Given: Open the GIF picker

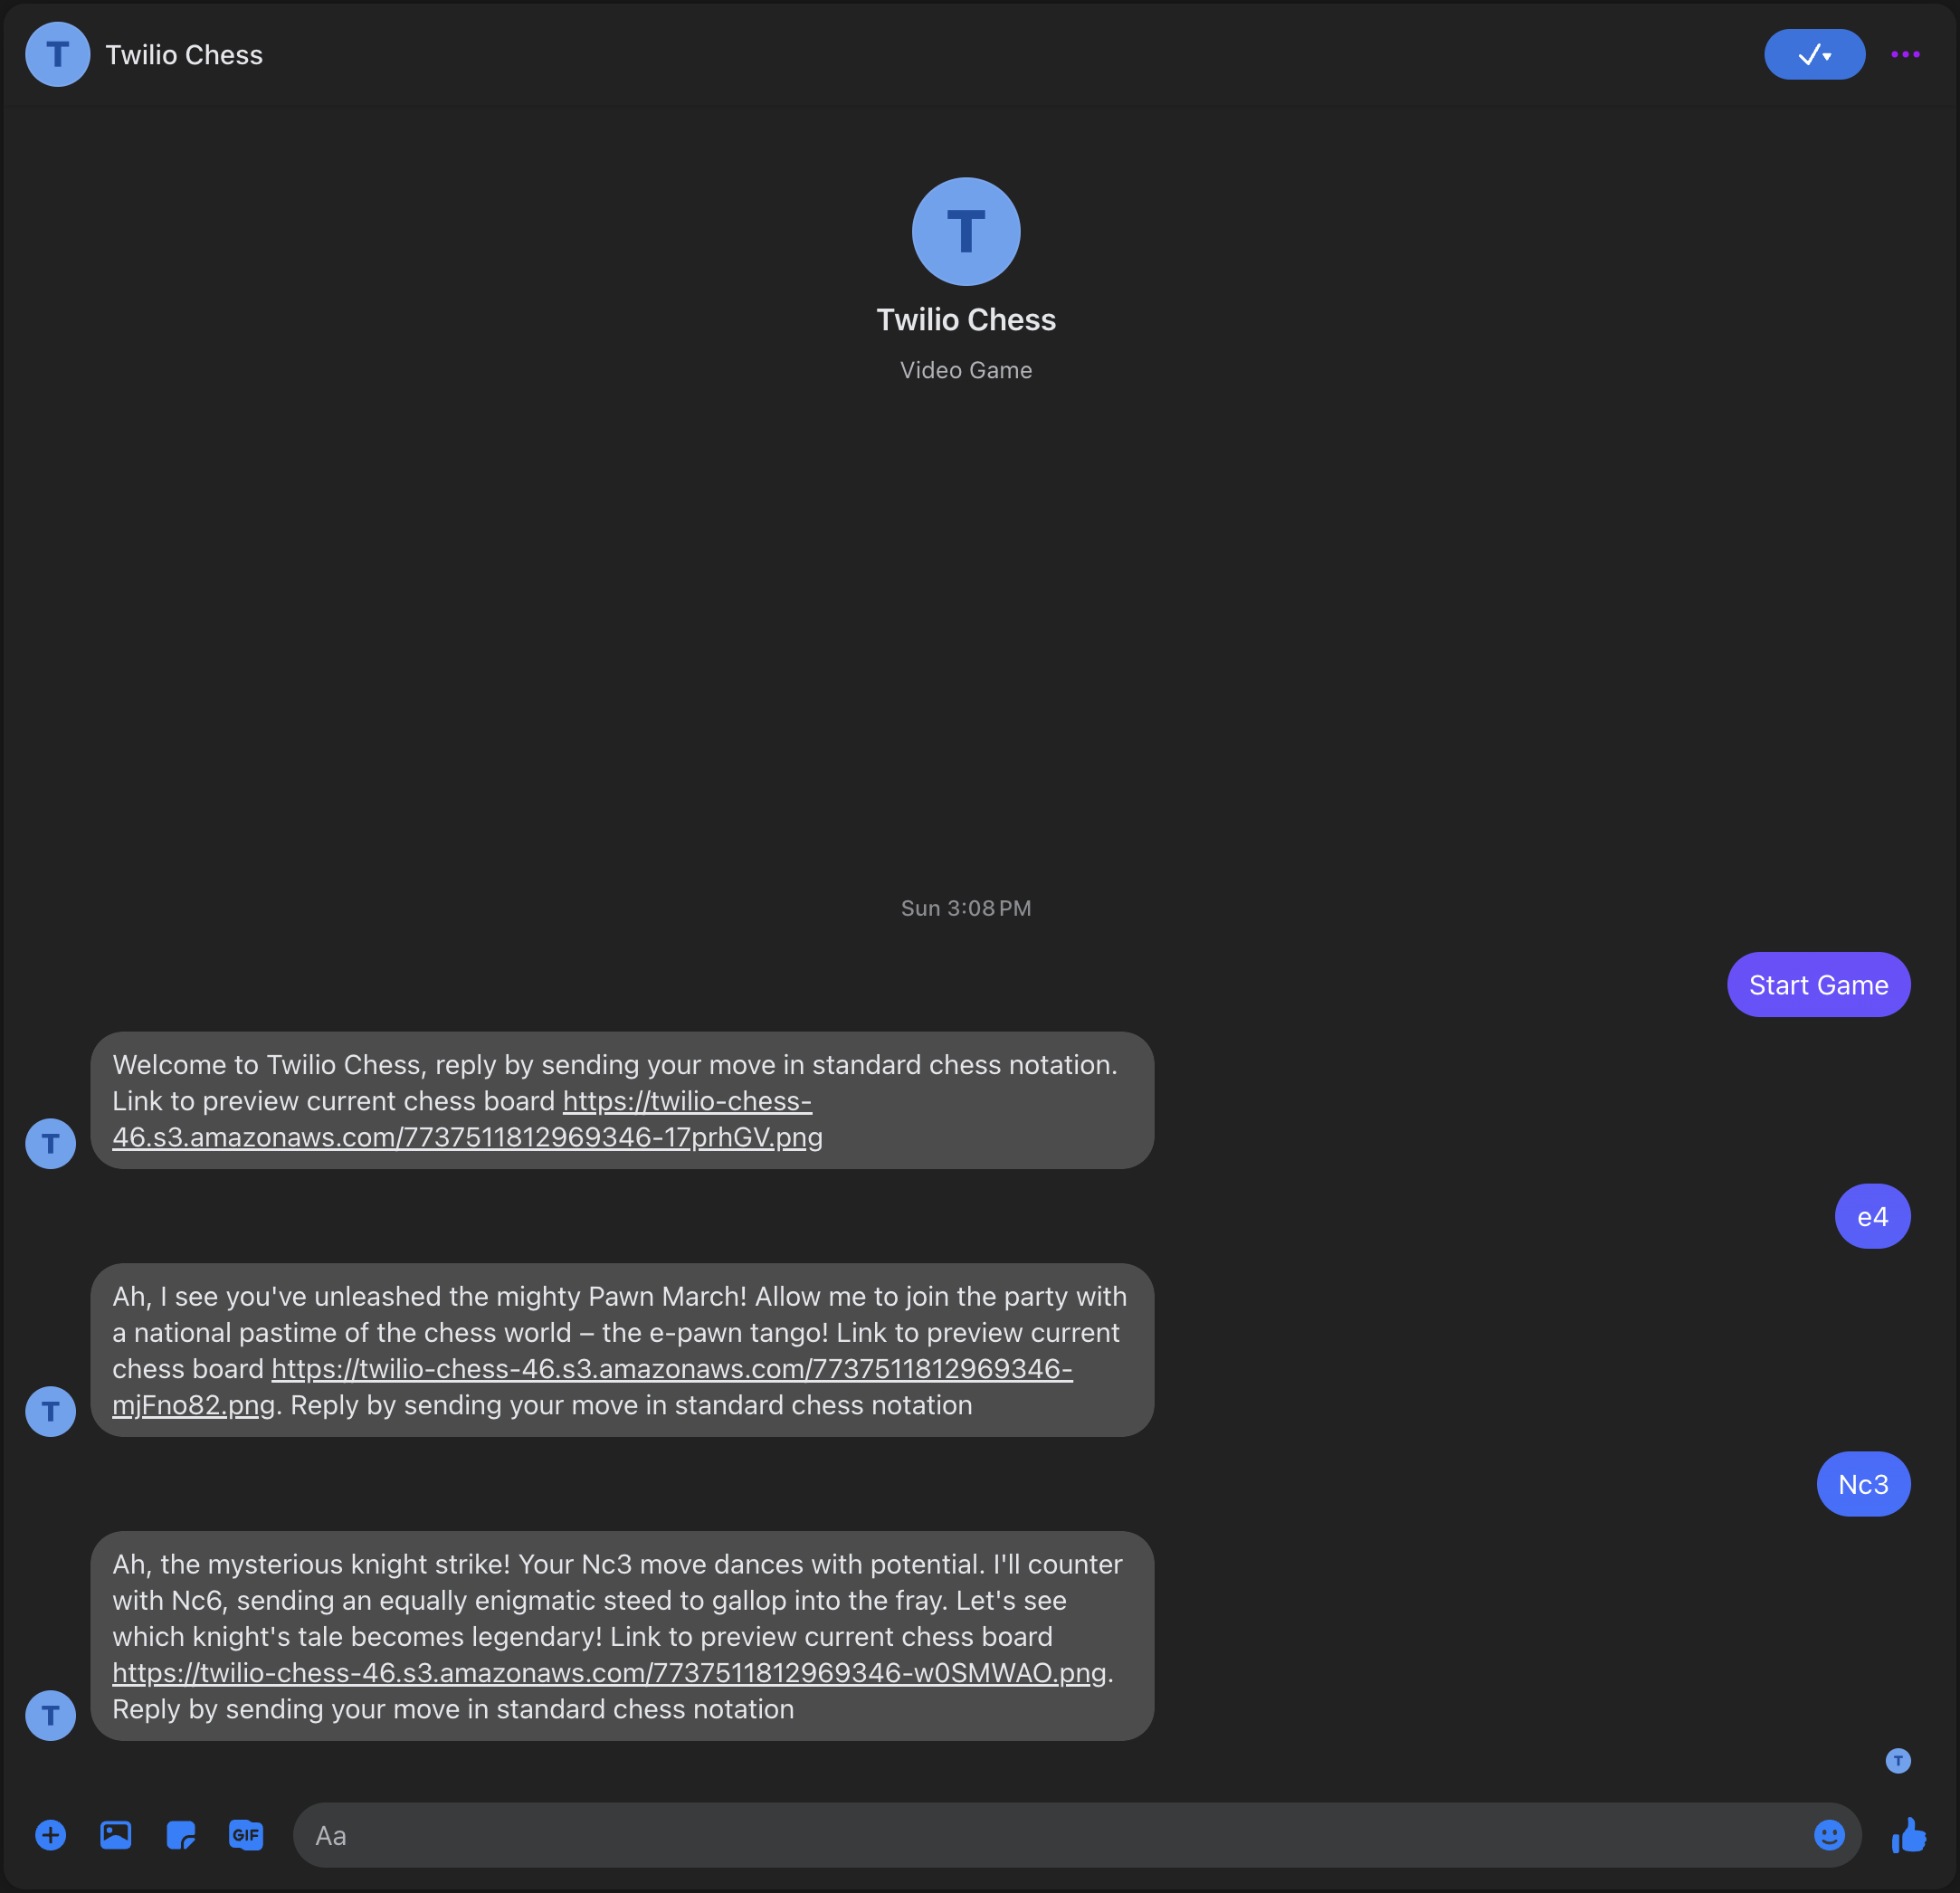Looking at the screenshot, I should pyautogui.click(x=245, y=1835).
